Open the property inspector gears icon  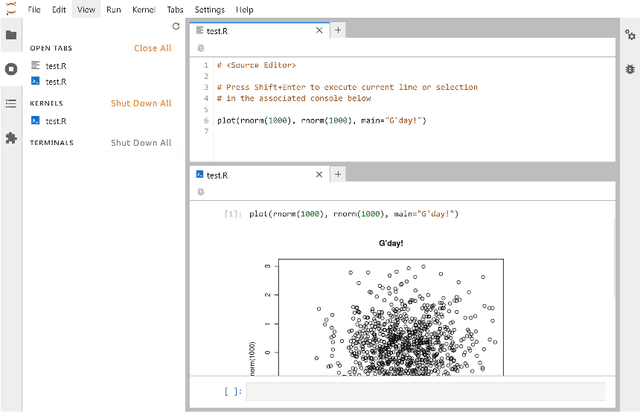[629, 35]
